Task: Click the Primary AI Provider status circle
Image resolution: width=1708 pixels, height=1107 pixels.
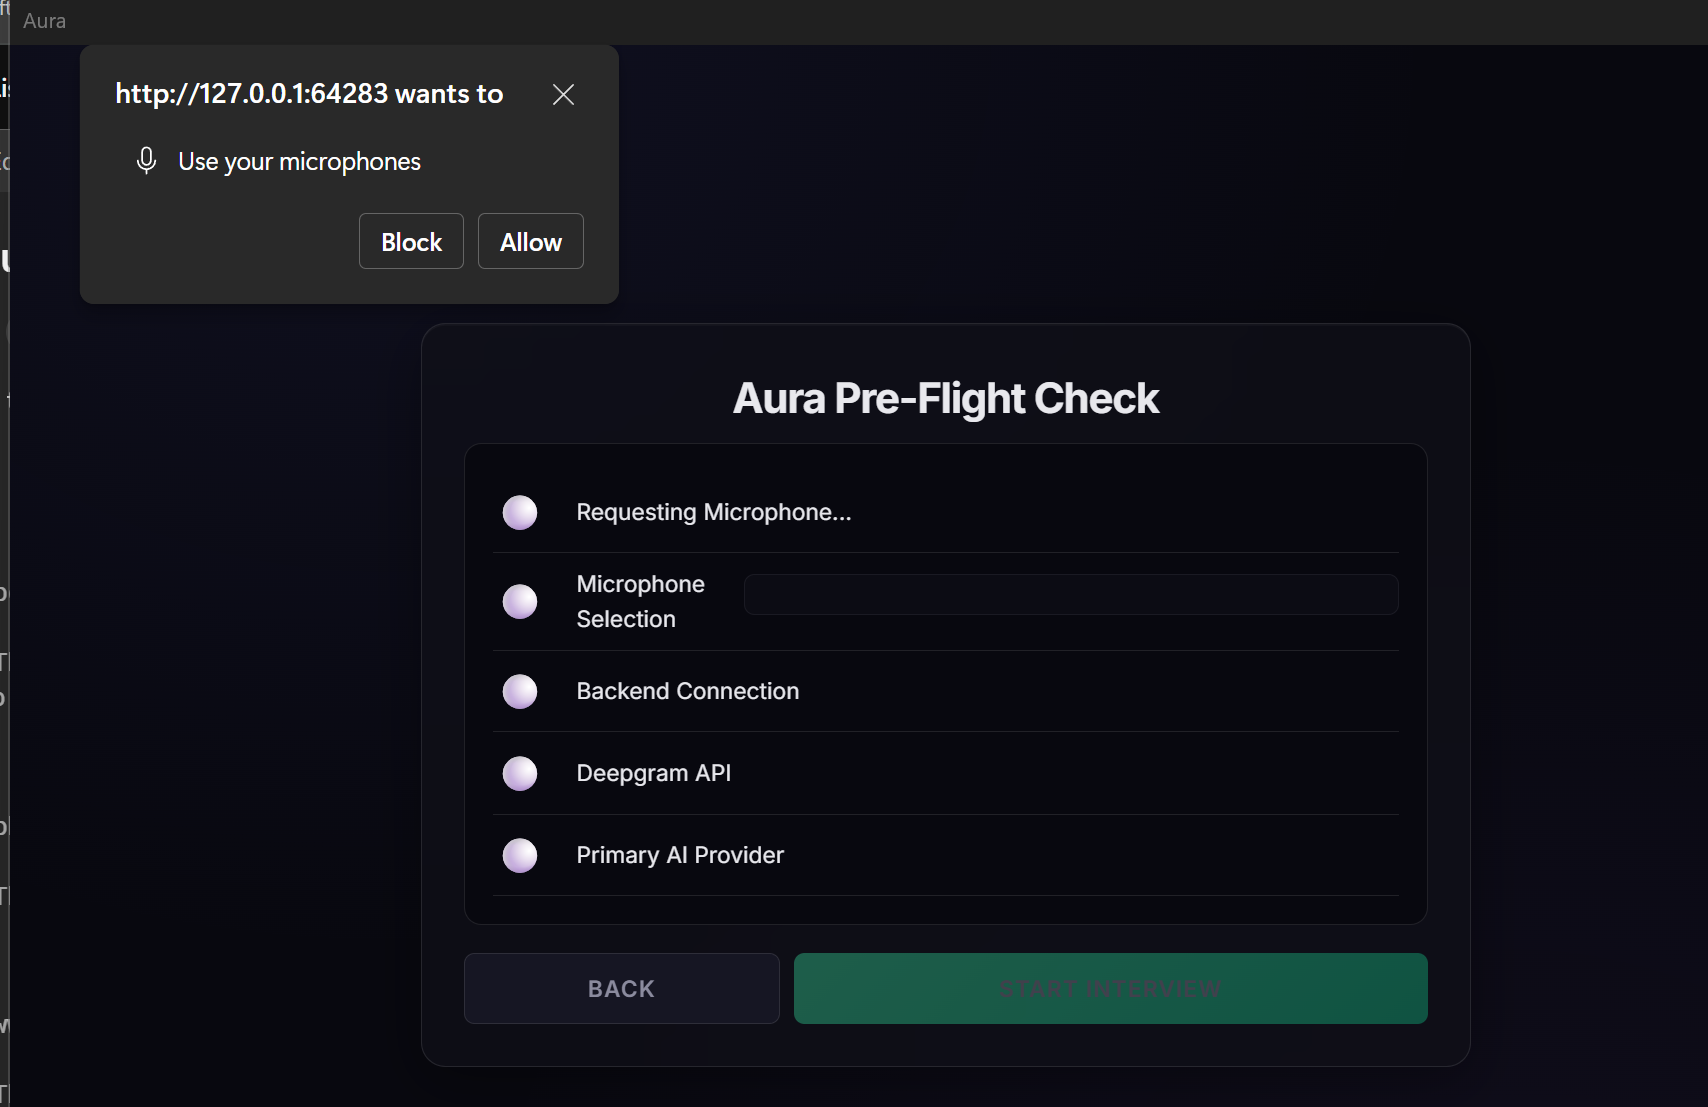Action: click(520, 856)
